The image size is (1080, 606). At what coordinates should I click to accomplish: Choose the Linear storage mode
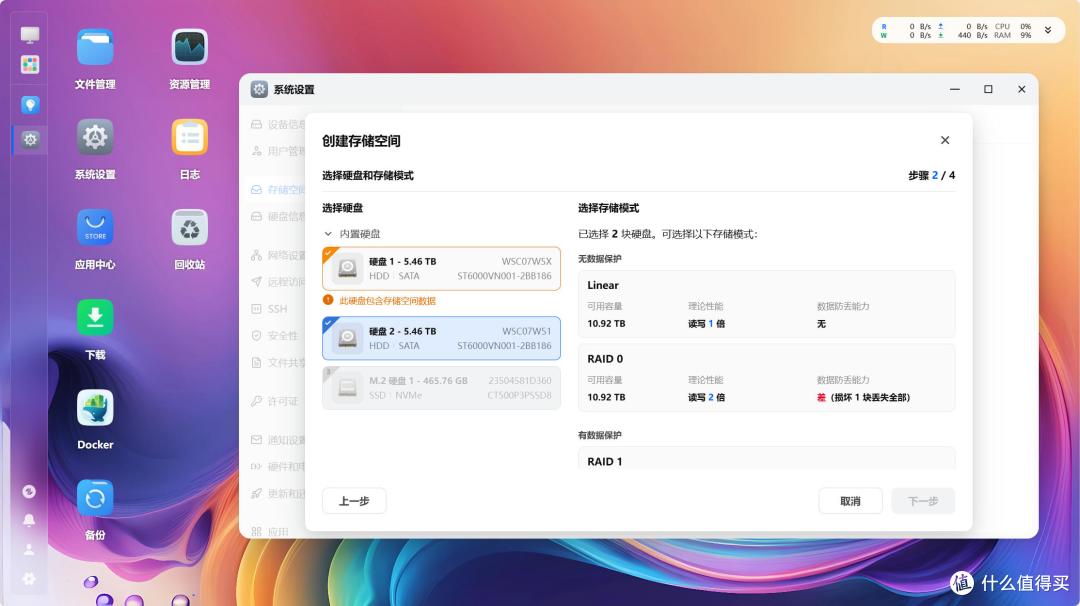click(x=767, y=304)
